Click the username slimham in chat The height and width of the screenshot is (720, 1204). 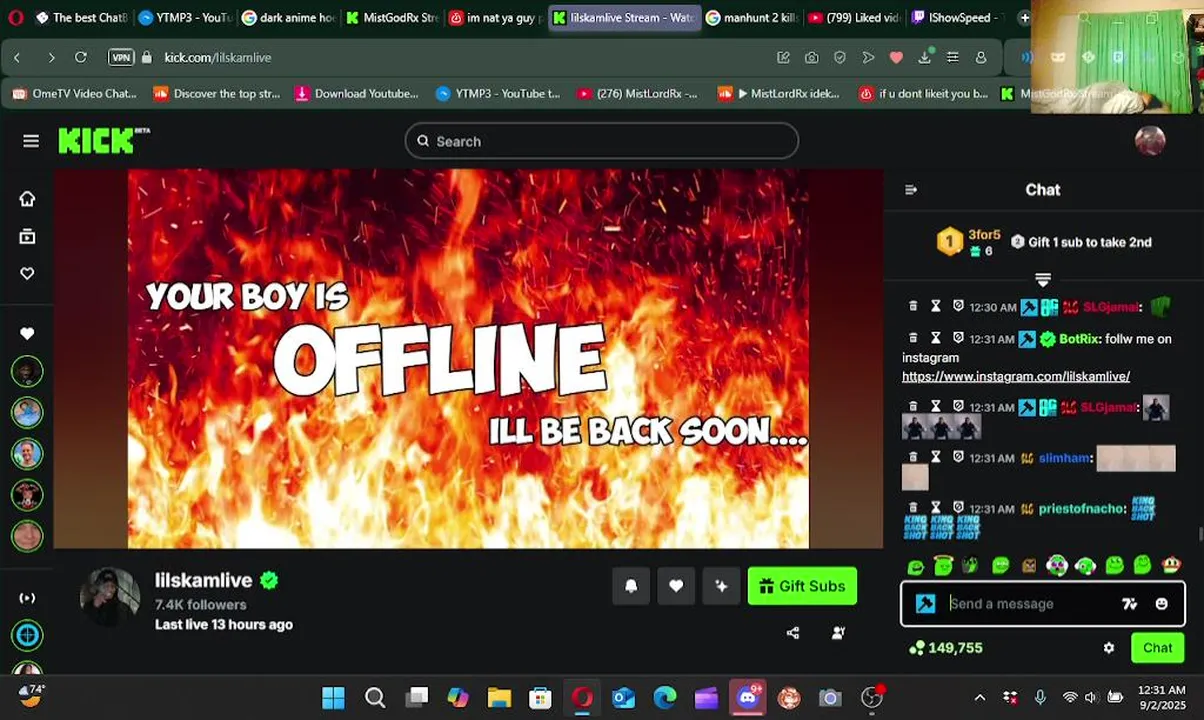1064,458
